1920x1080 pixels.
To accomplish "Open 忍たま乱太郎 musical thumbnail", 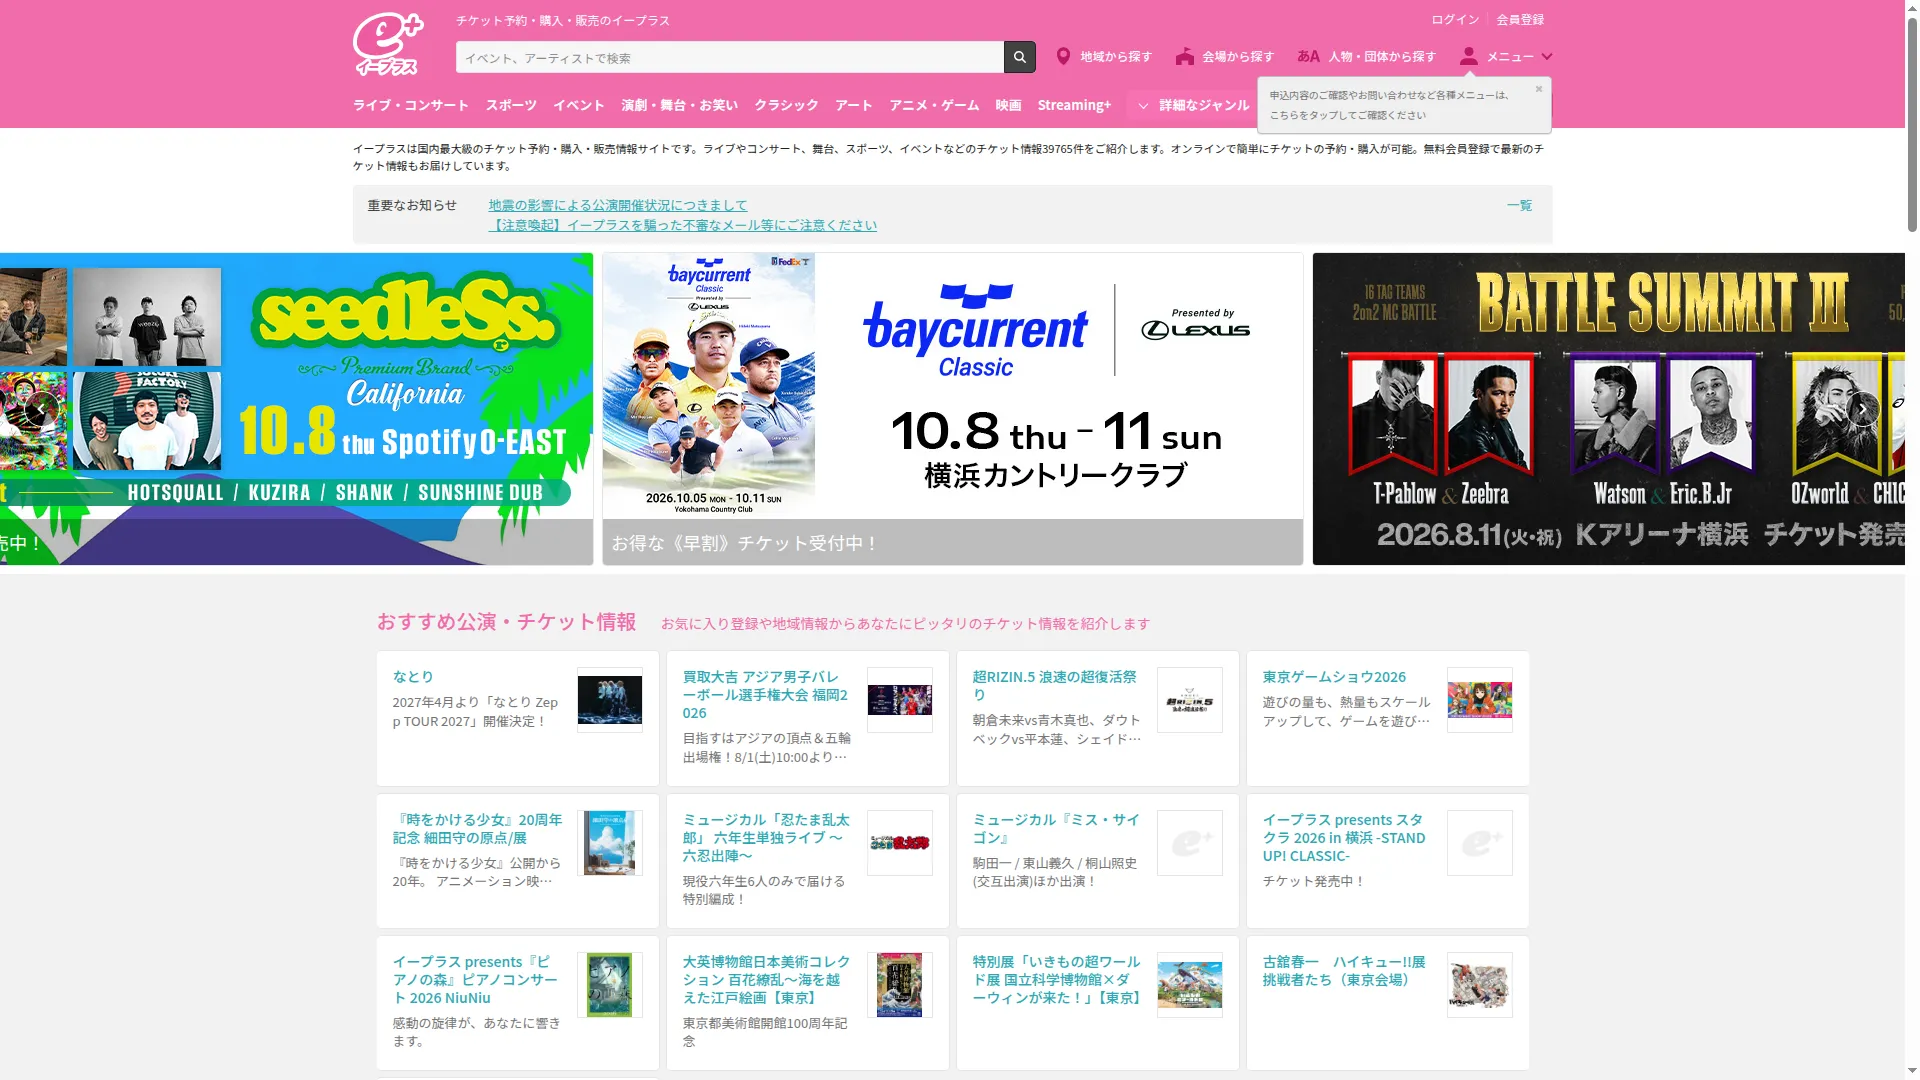I will tap(899, 843).
